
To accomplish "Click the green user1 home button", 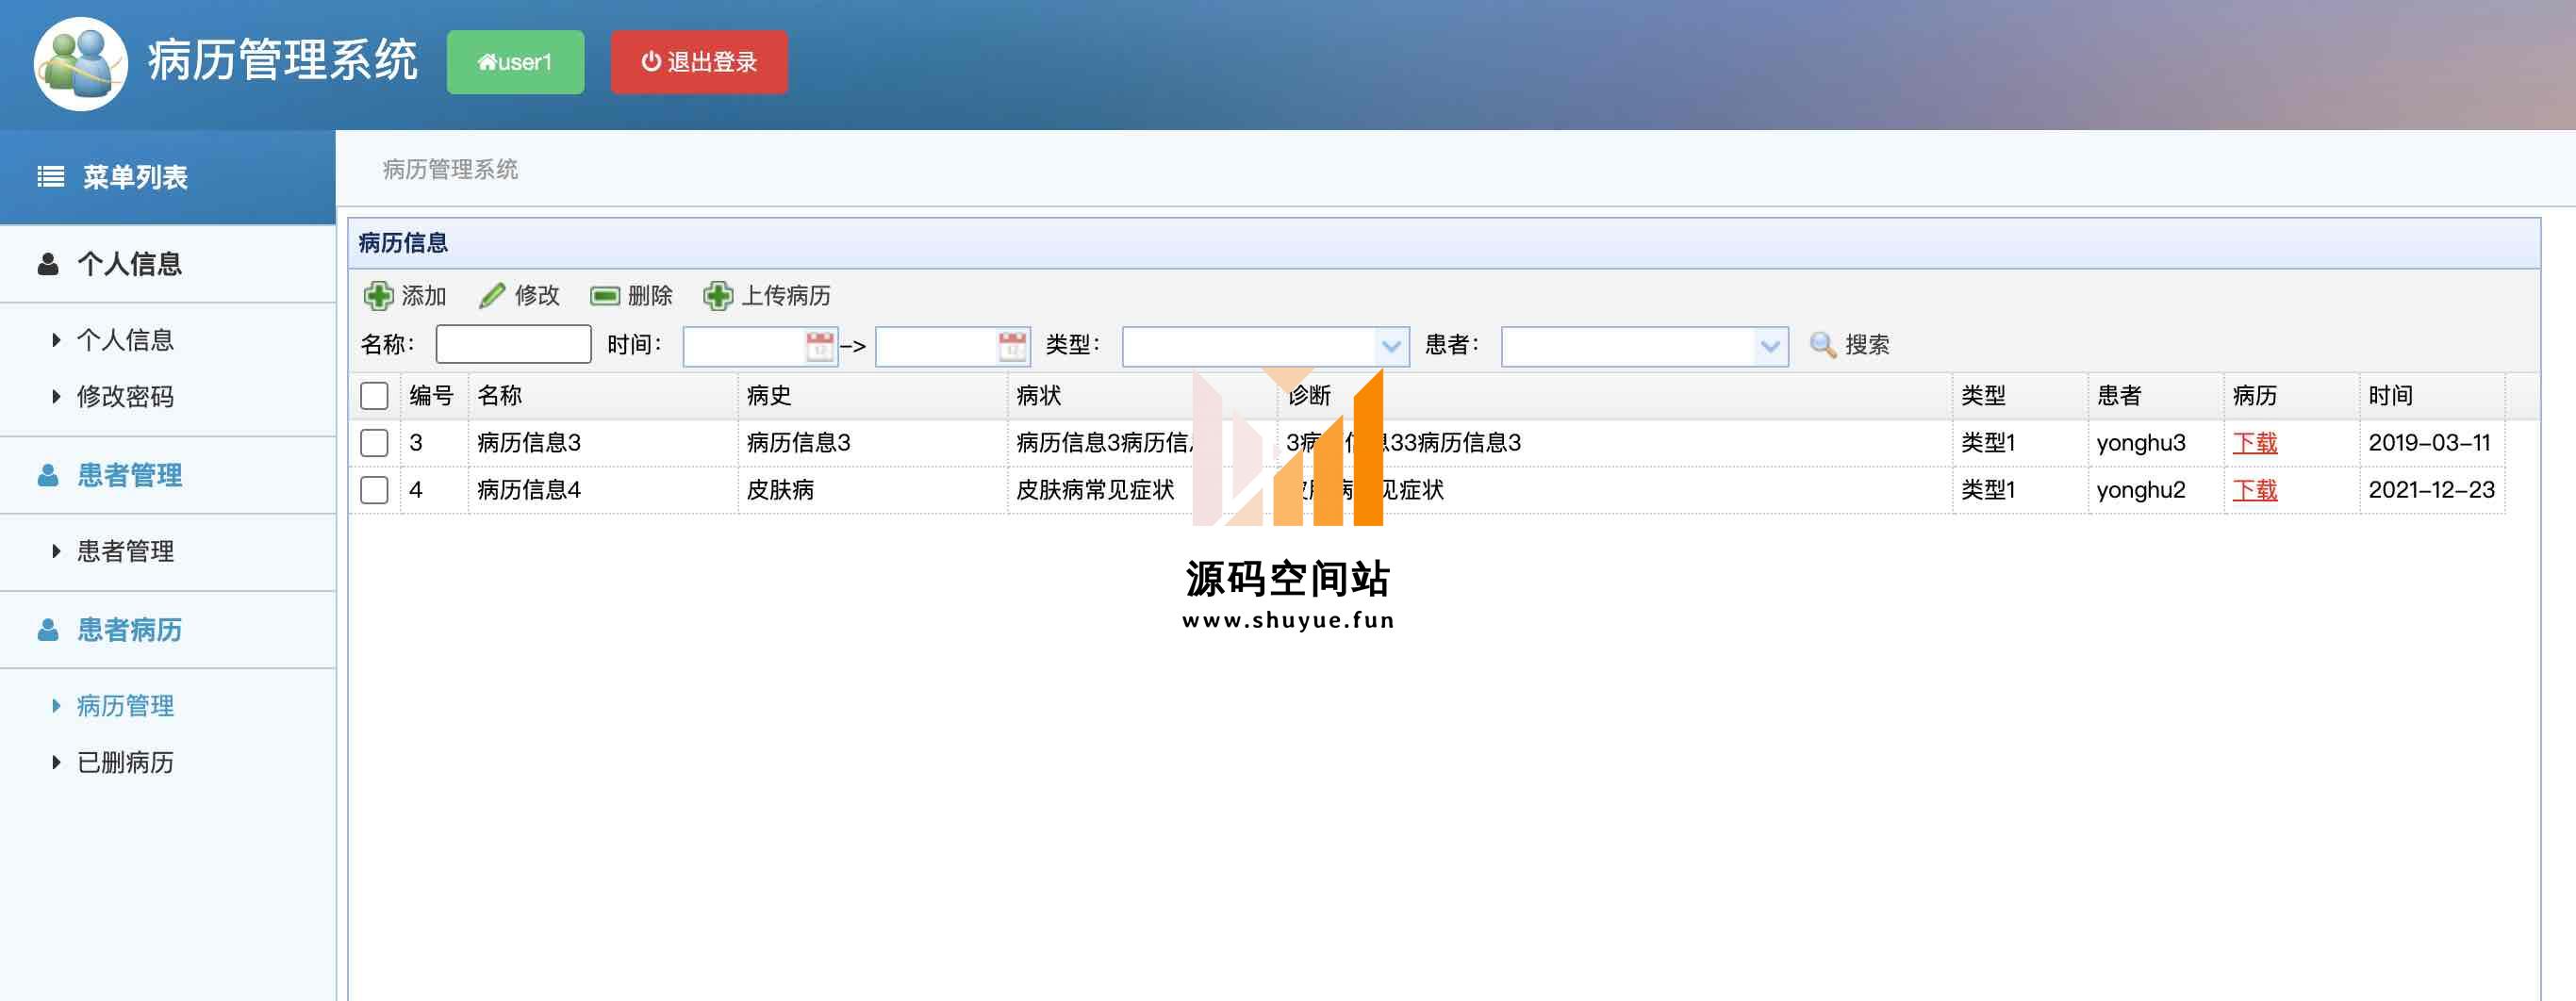I will (515, 62).
